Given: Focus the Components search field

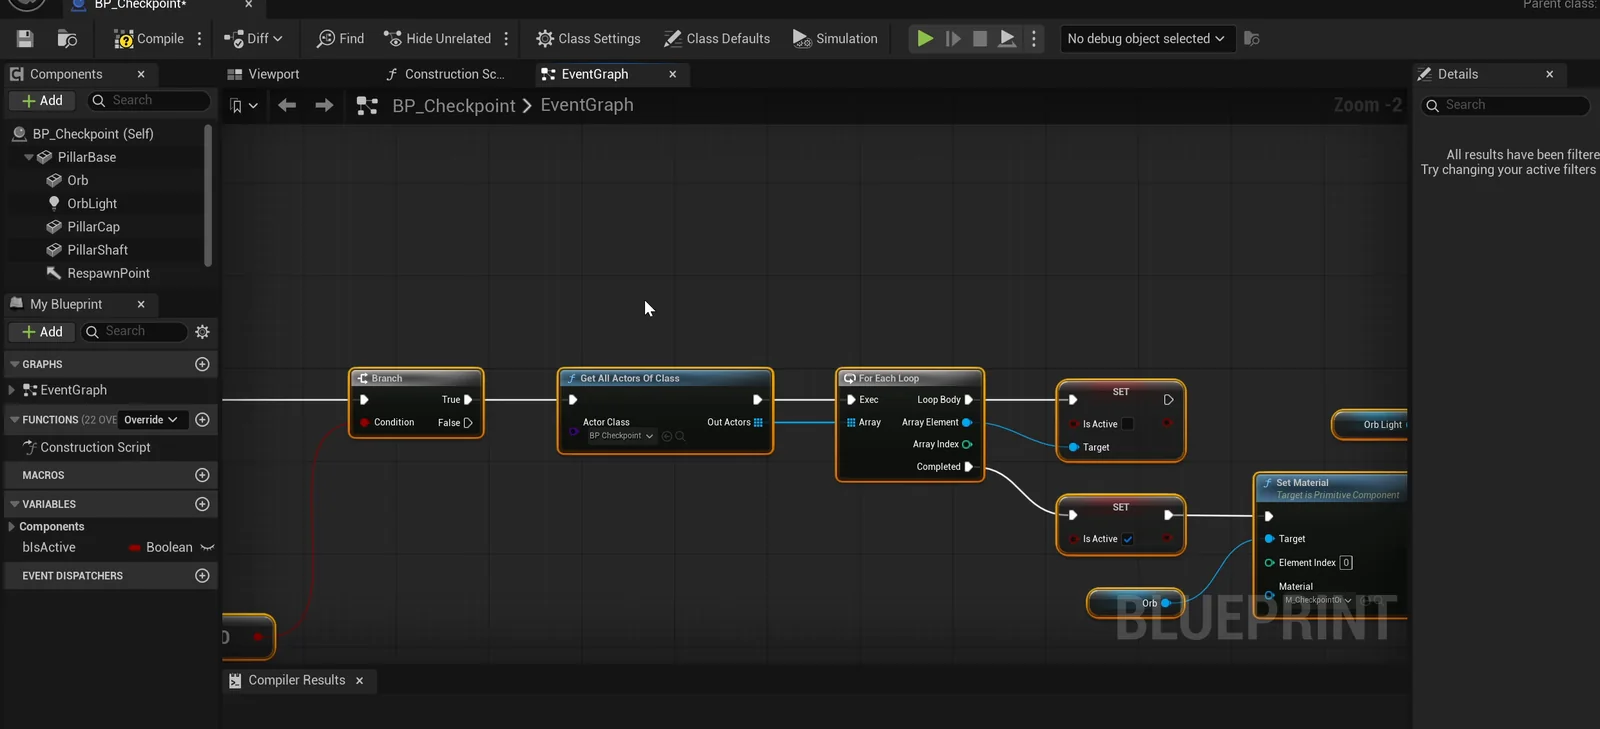Looking at the screenshot, I should [150, 101].
